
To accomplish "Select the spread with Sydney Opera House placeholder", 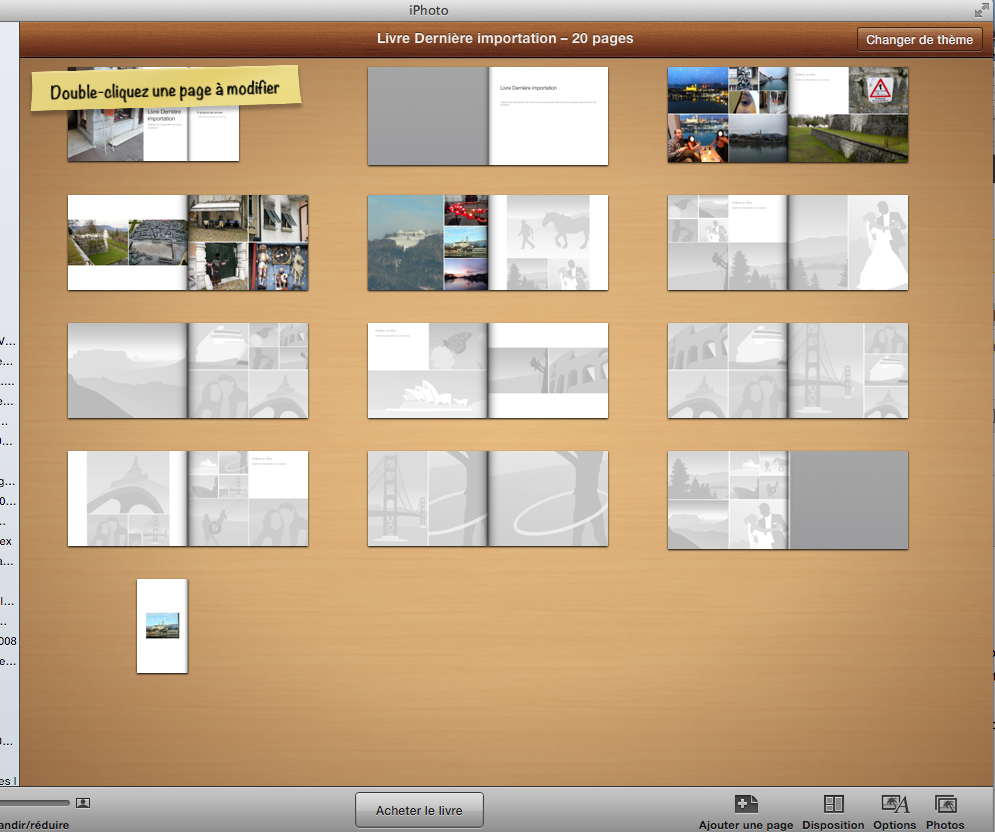I will point(488,370).
